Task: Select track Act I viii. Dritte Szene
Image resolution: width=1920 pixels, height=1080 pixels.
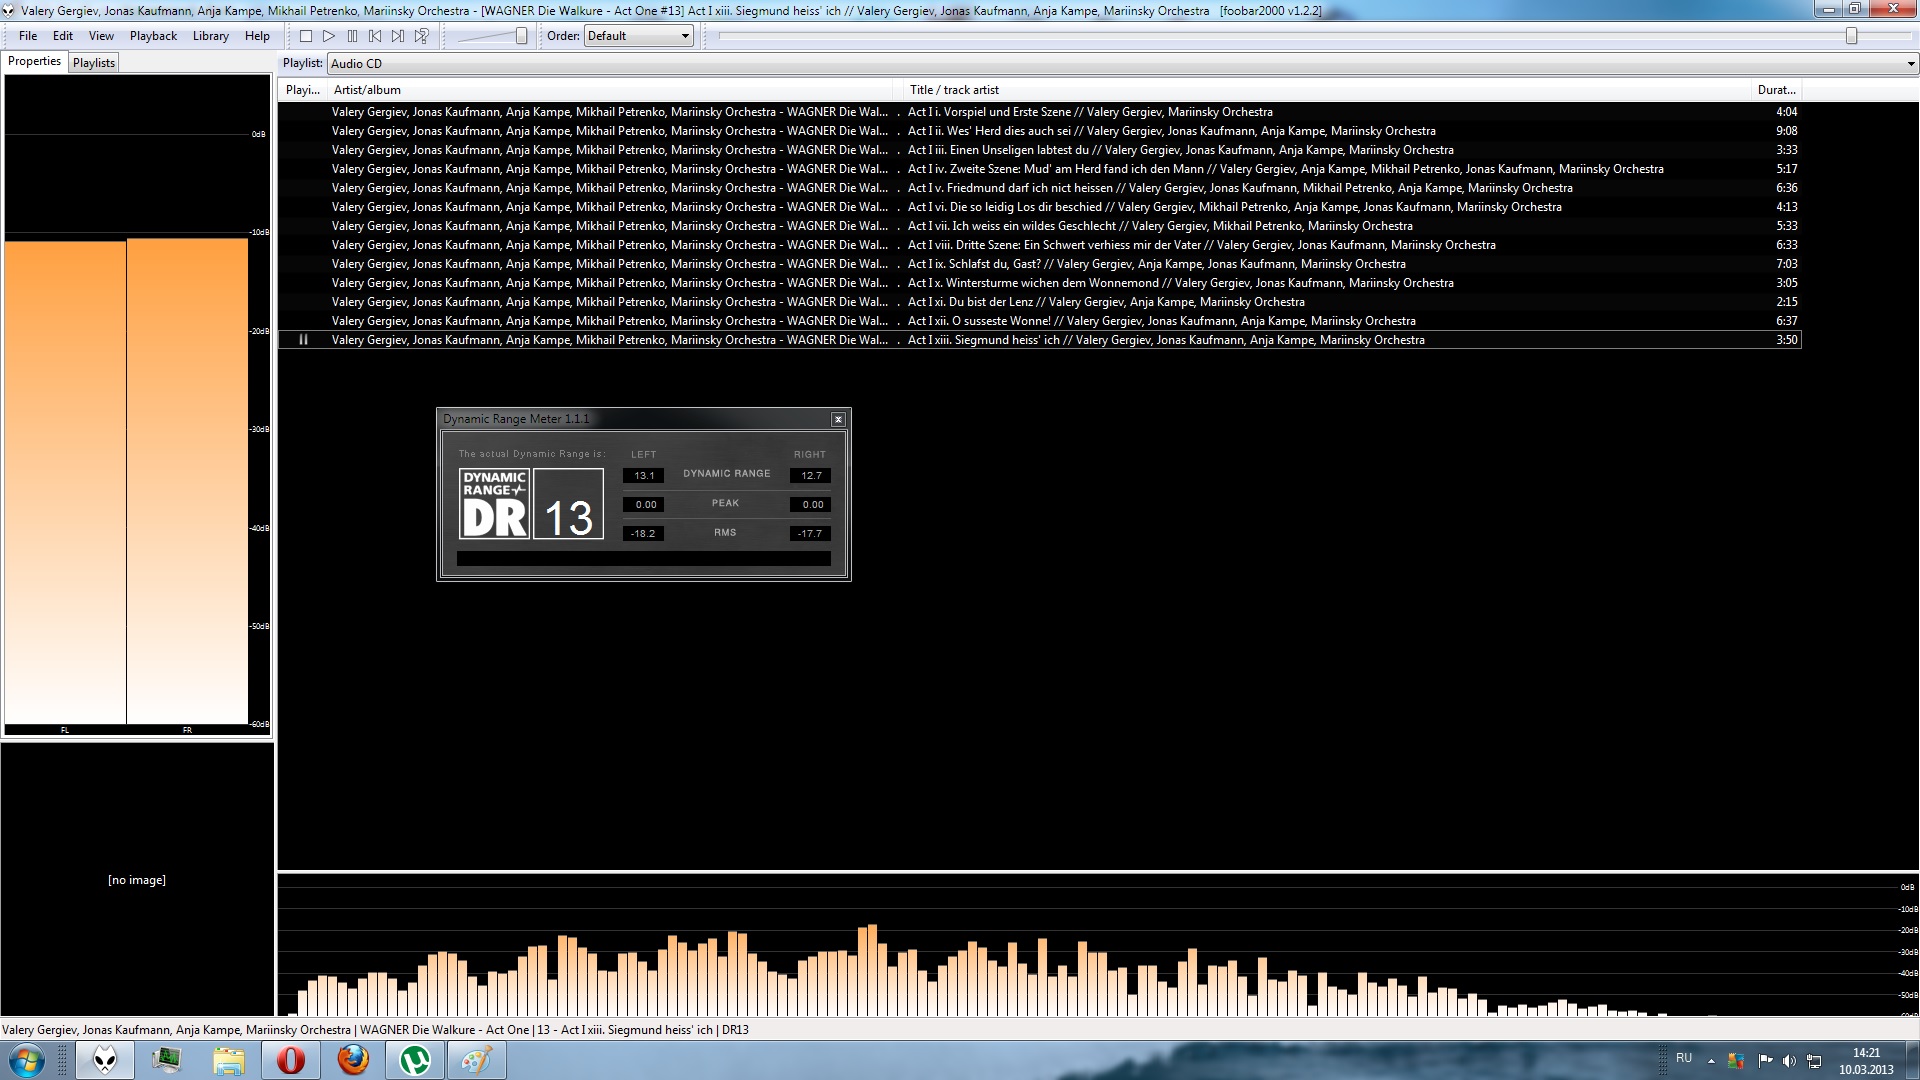Action: [1040, 245]
